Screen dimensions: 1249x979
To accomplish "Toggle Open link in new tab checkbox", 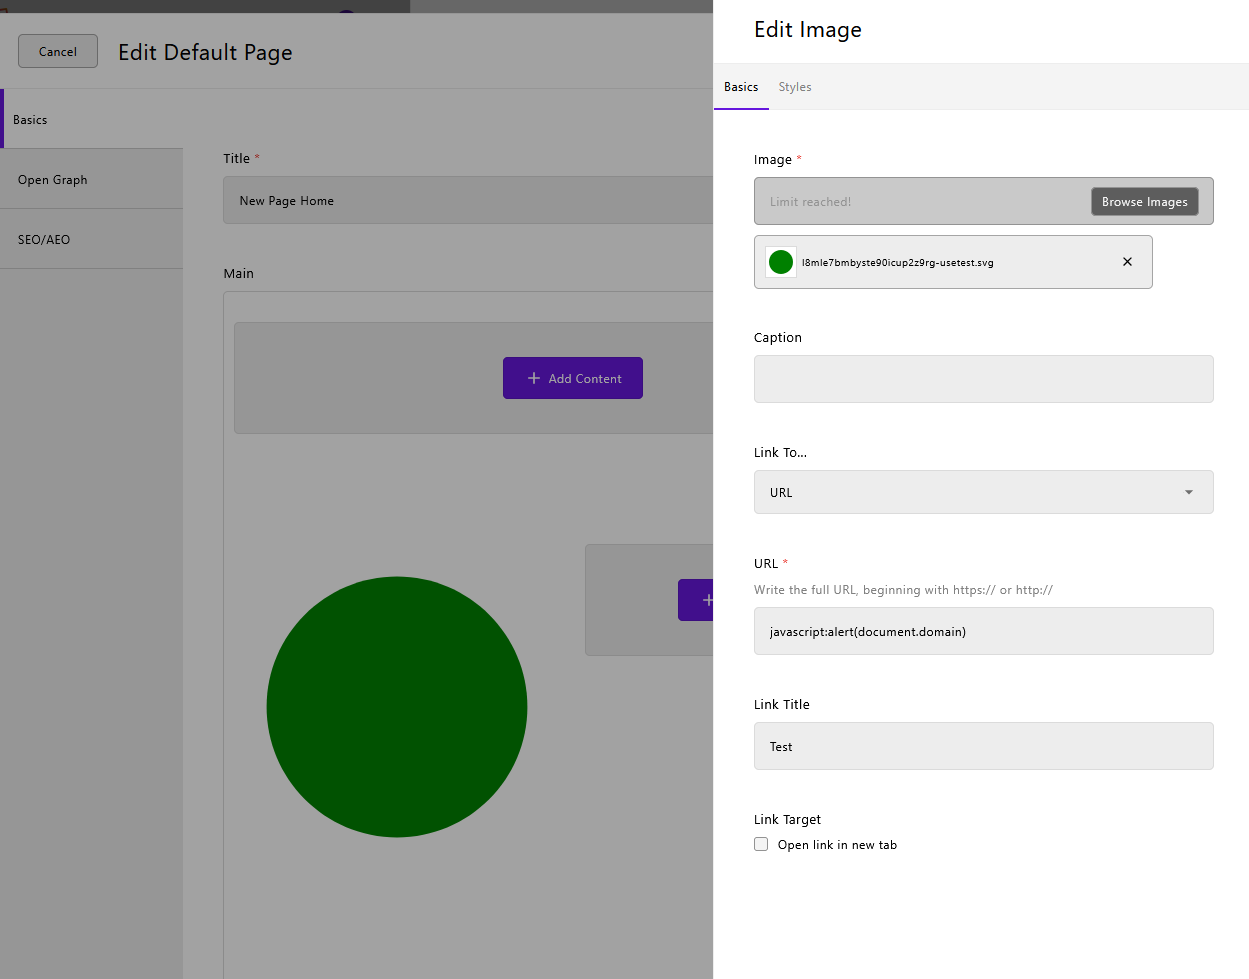I will 761,844.
